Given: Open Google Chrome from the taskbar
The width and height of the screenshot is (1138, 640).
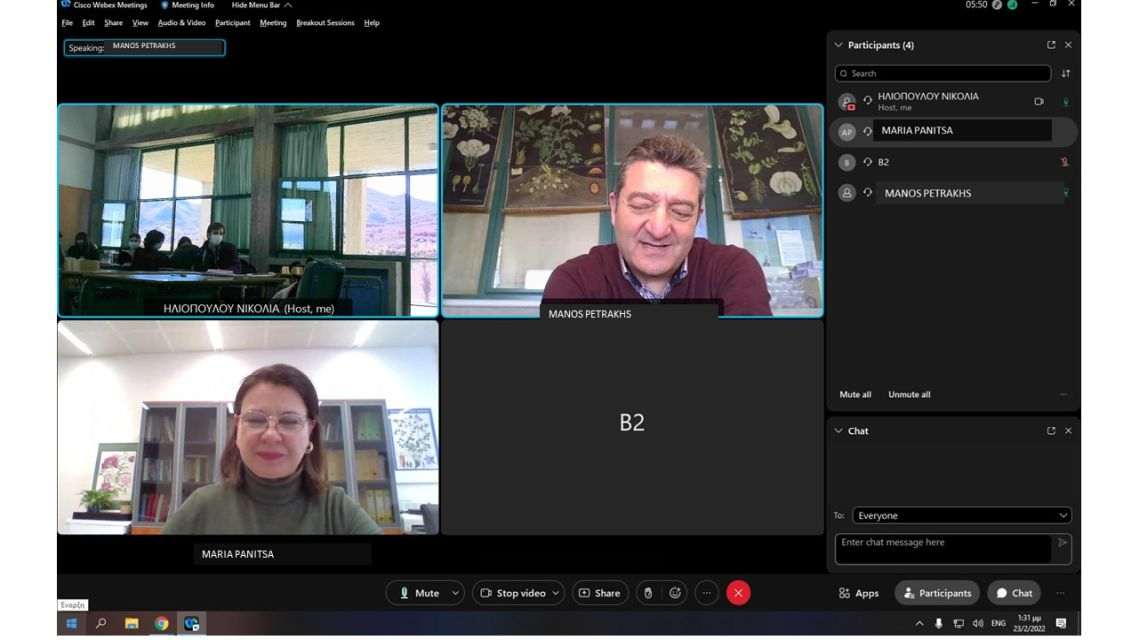Looking at the screenshot, I should point(161,623).
